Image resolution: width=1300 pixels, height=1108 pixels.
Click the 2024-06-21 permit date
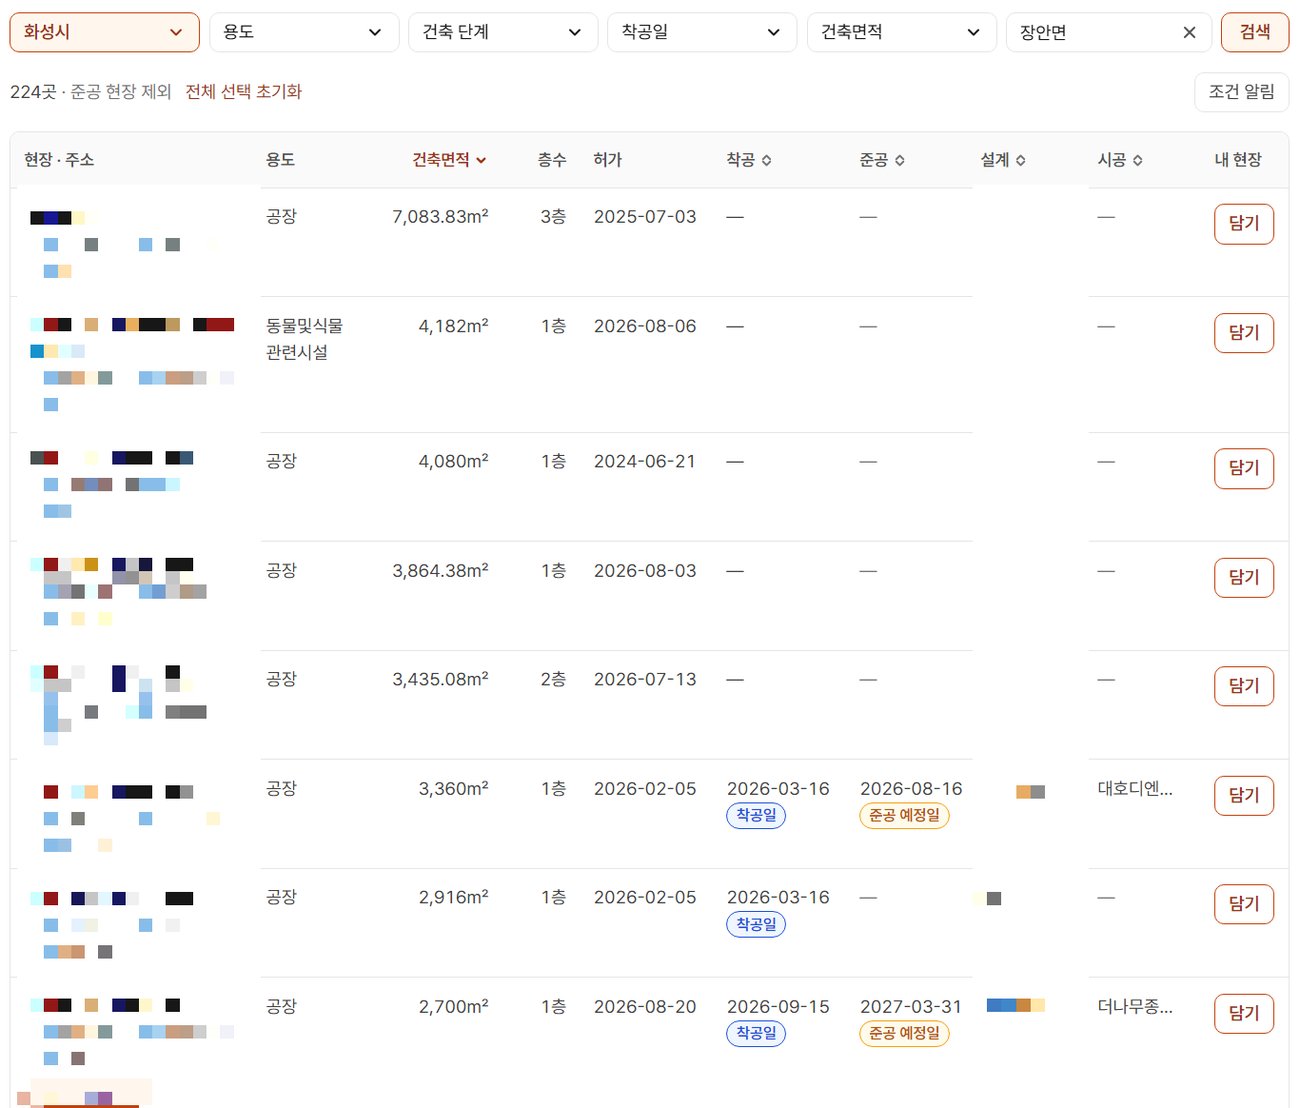point(645,461)
